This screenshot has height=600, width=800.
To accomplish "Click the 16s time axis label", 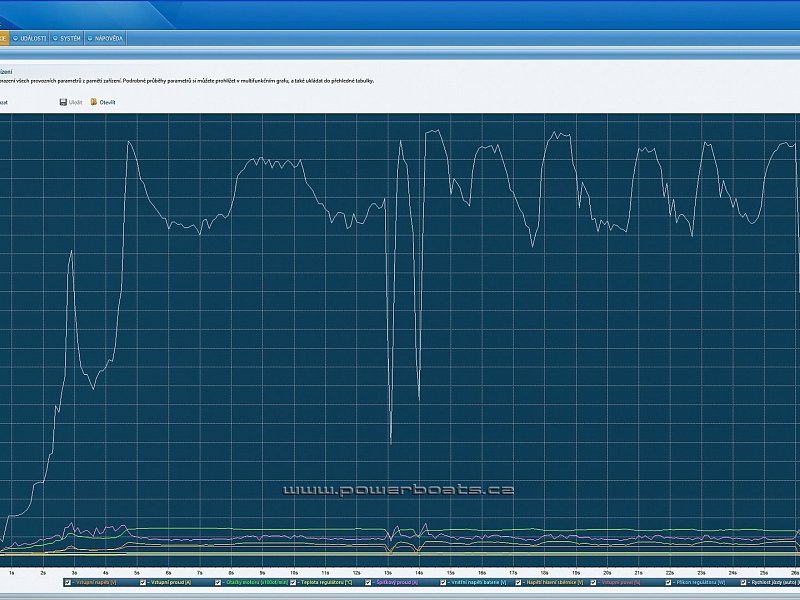I will pos(482,573).
